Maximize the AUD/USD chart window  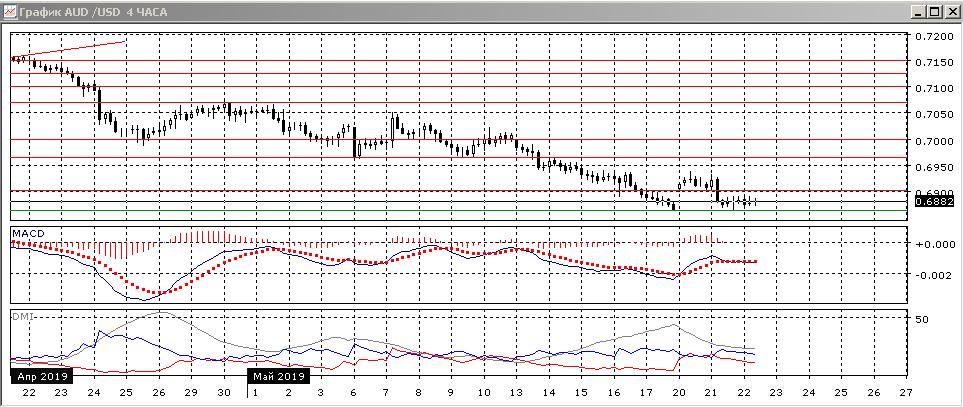(934, 11)
